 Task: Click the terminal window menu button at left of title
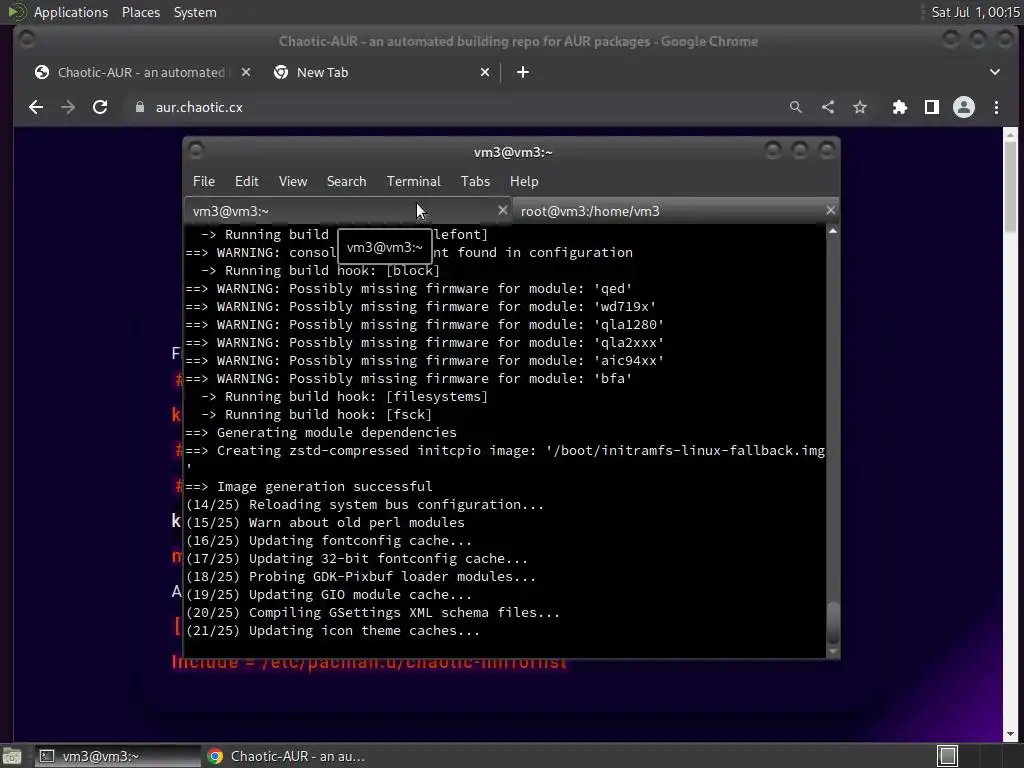195,151
